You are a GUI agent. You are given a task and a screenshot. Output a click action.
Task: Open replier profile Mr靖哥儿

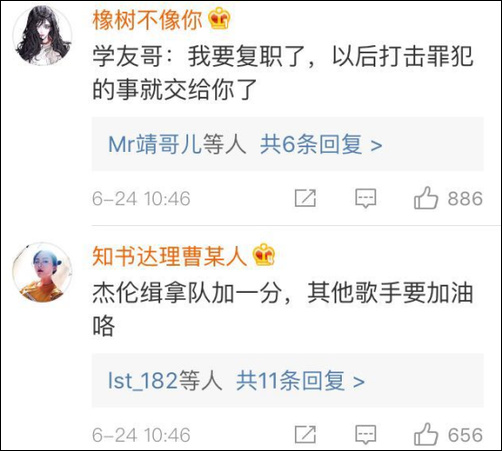(155, 144)
